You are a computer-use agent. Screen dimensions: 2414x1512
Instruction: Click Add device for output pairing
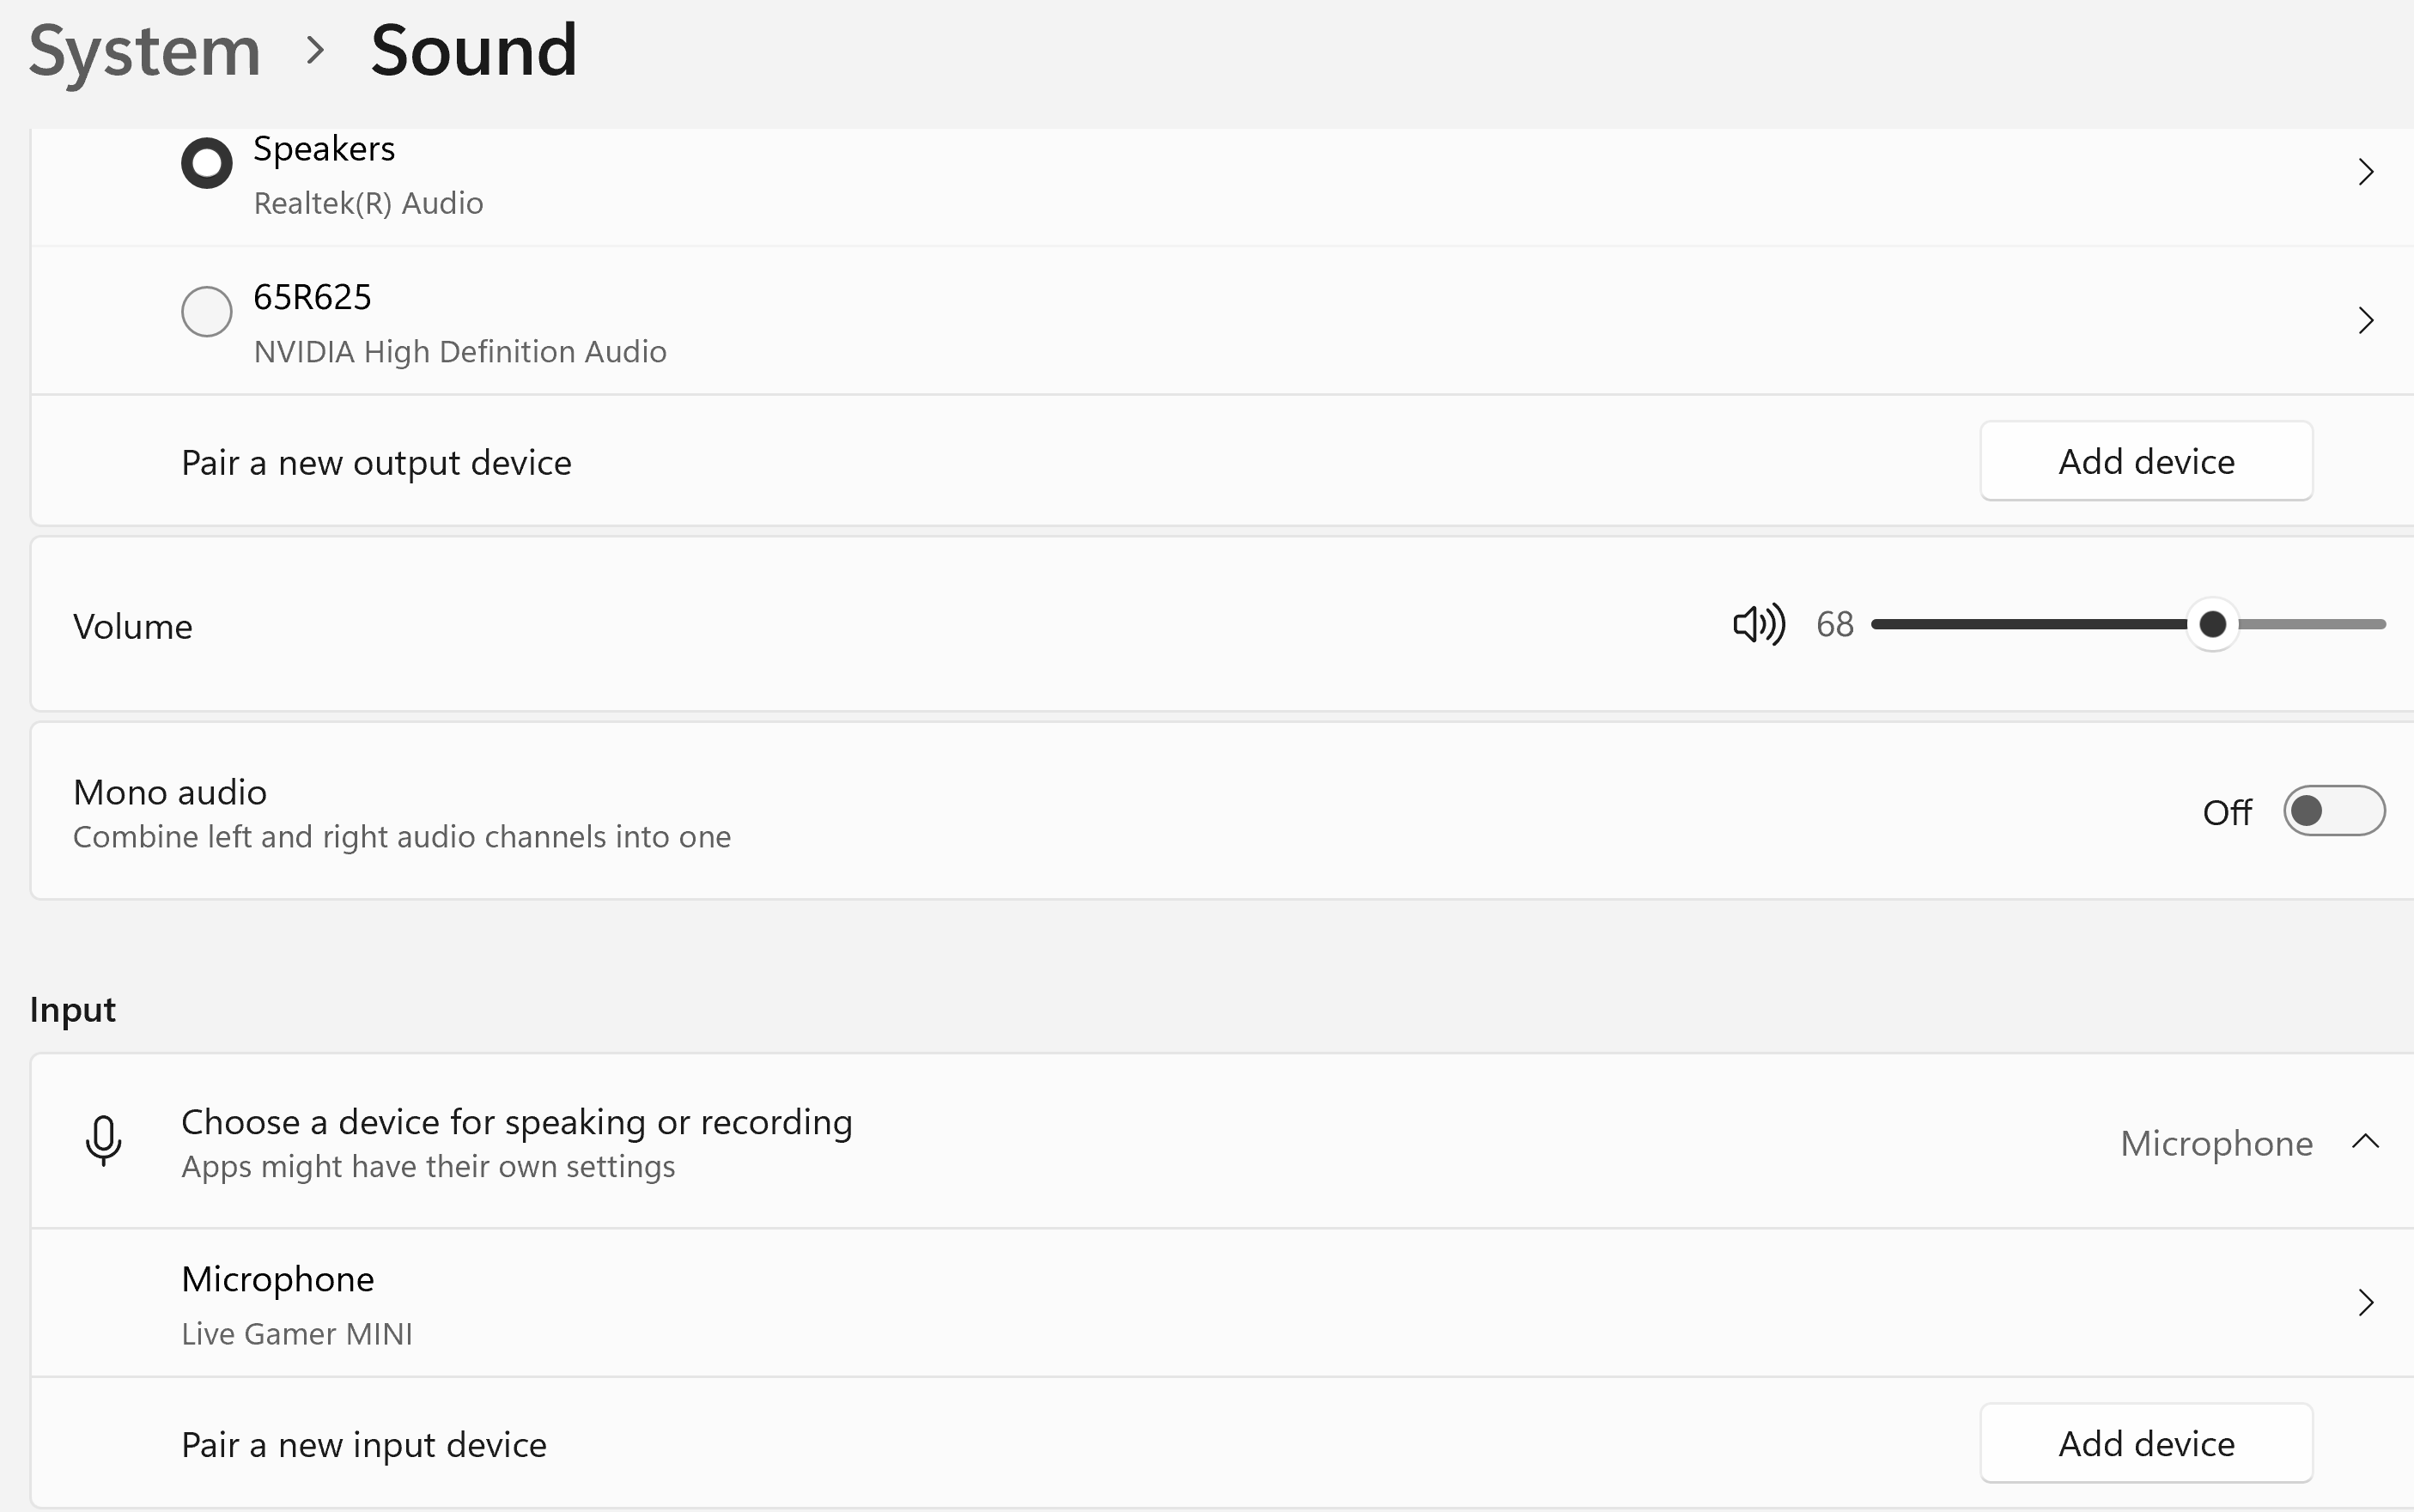pyautogui.click(x=2145, y=462)
